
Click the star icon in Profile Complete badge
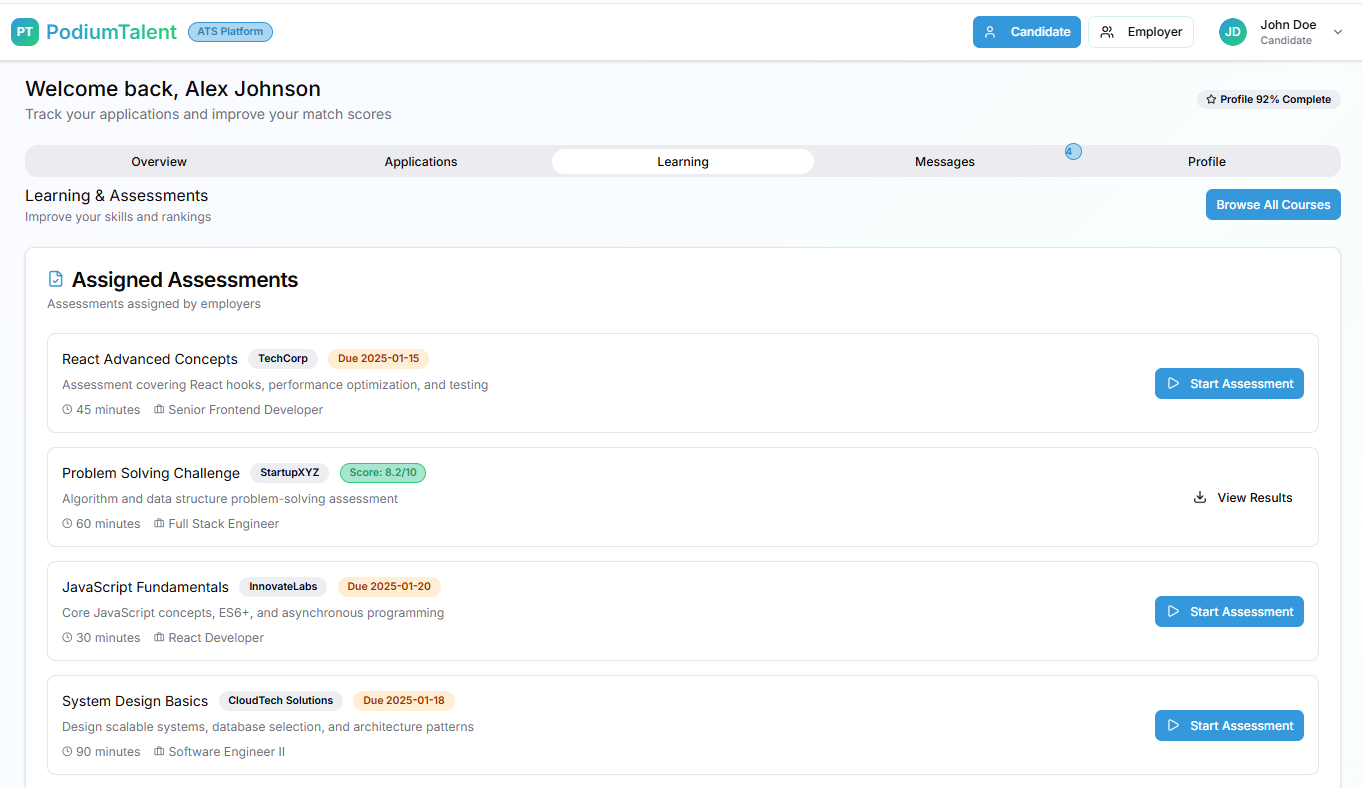pyautogui.click(x=1211, y=100)
